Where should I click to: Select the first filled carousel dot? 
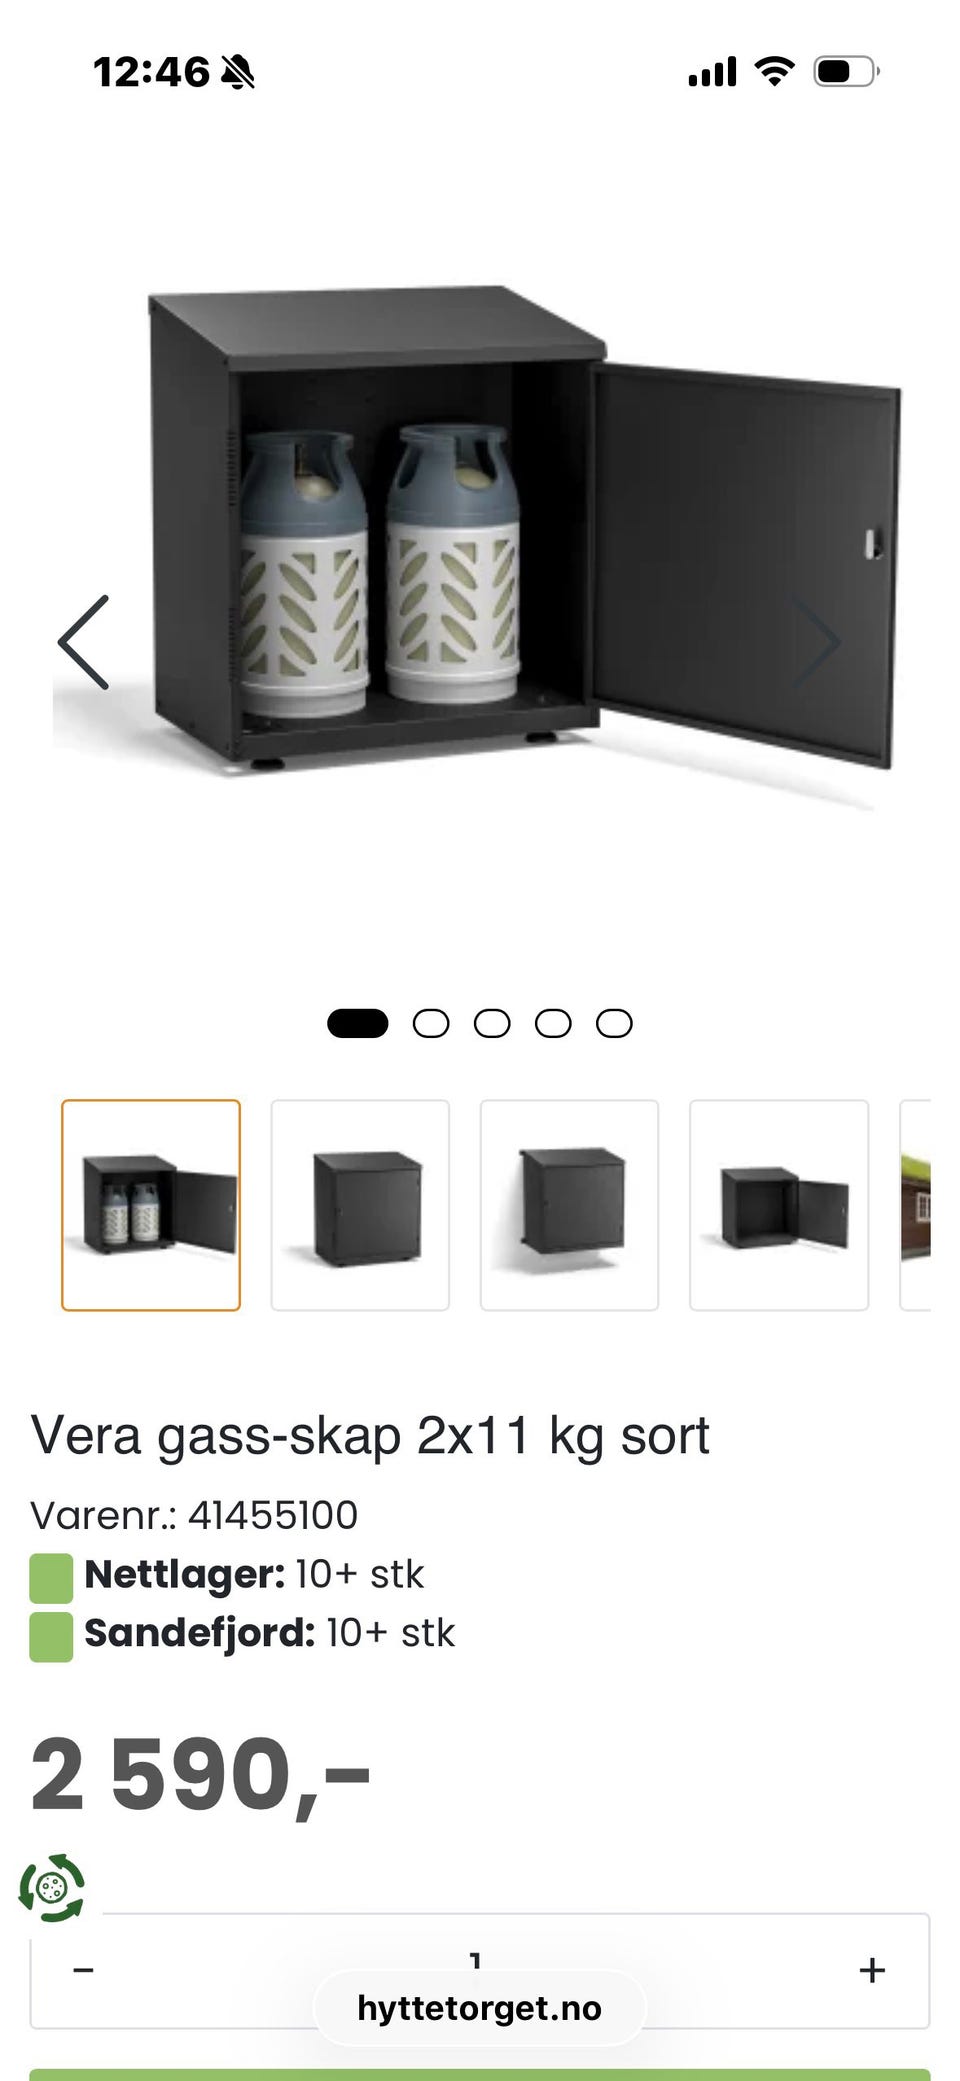[x=358, y=1023]
